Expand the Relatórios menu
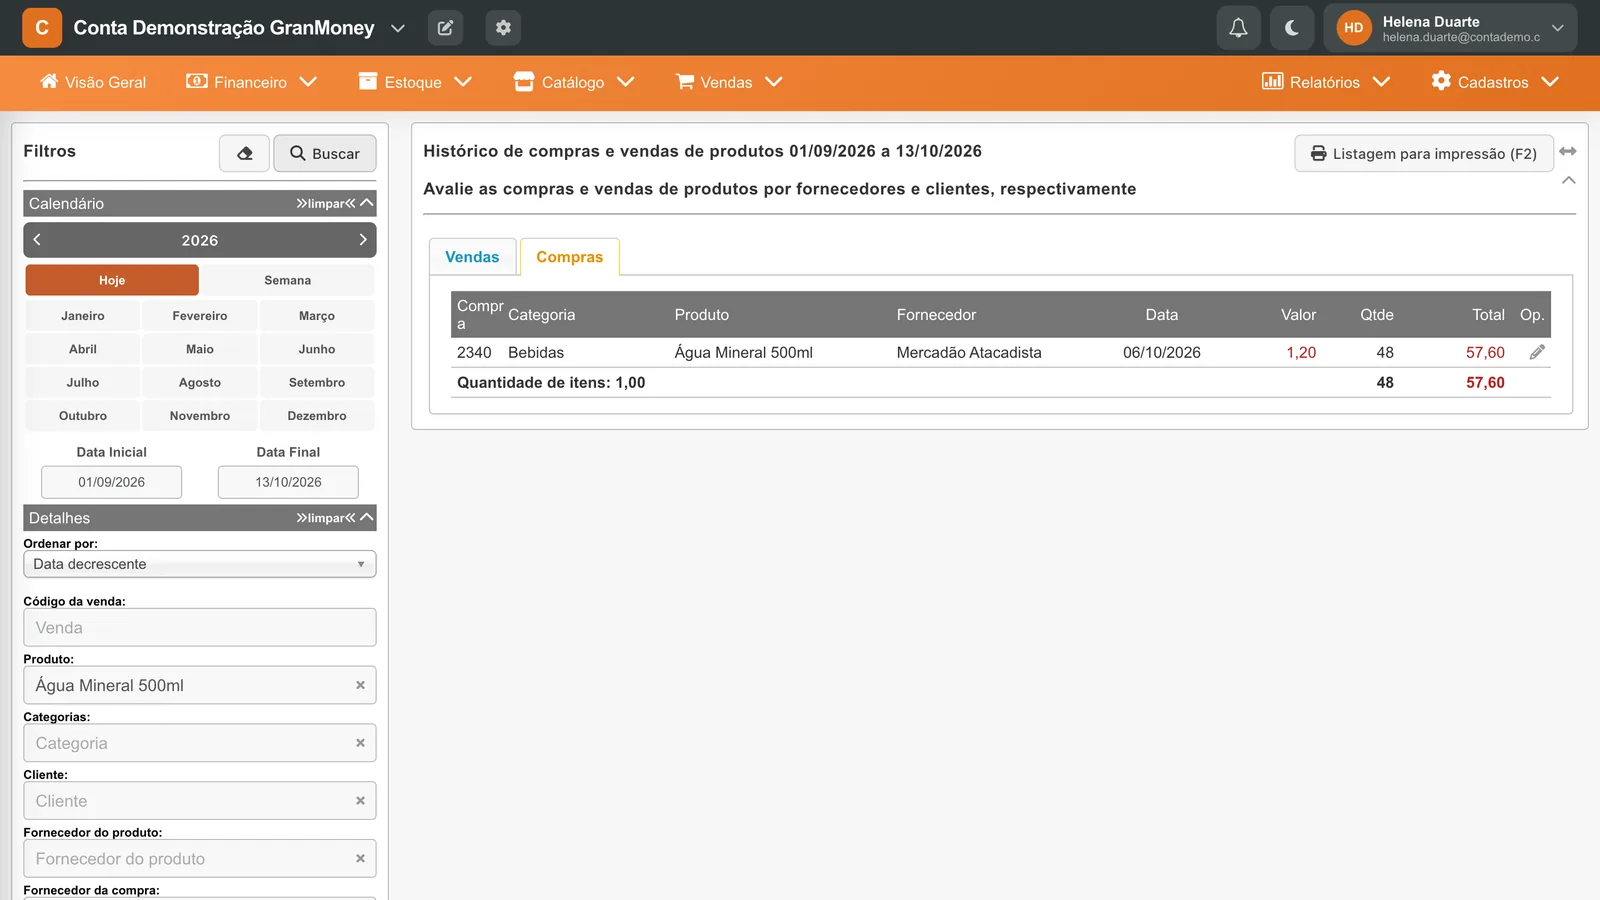Viewport: 1600px width, 900px height. coord(1326,82)
